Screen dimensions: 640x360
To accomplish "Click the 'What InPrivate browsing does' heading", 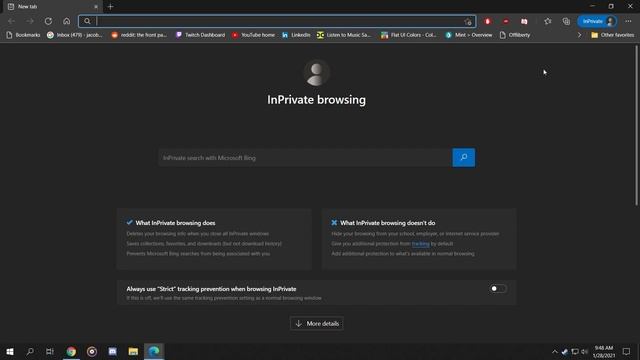I will pos(175,223).
